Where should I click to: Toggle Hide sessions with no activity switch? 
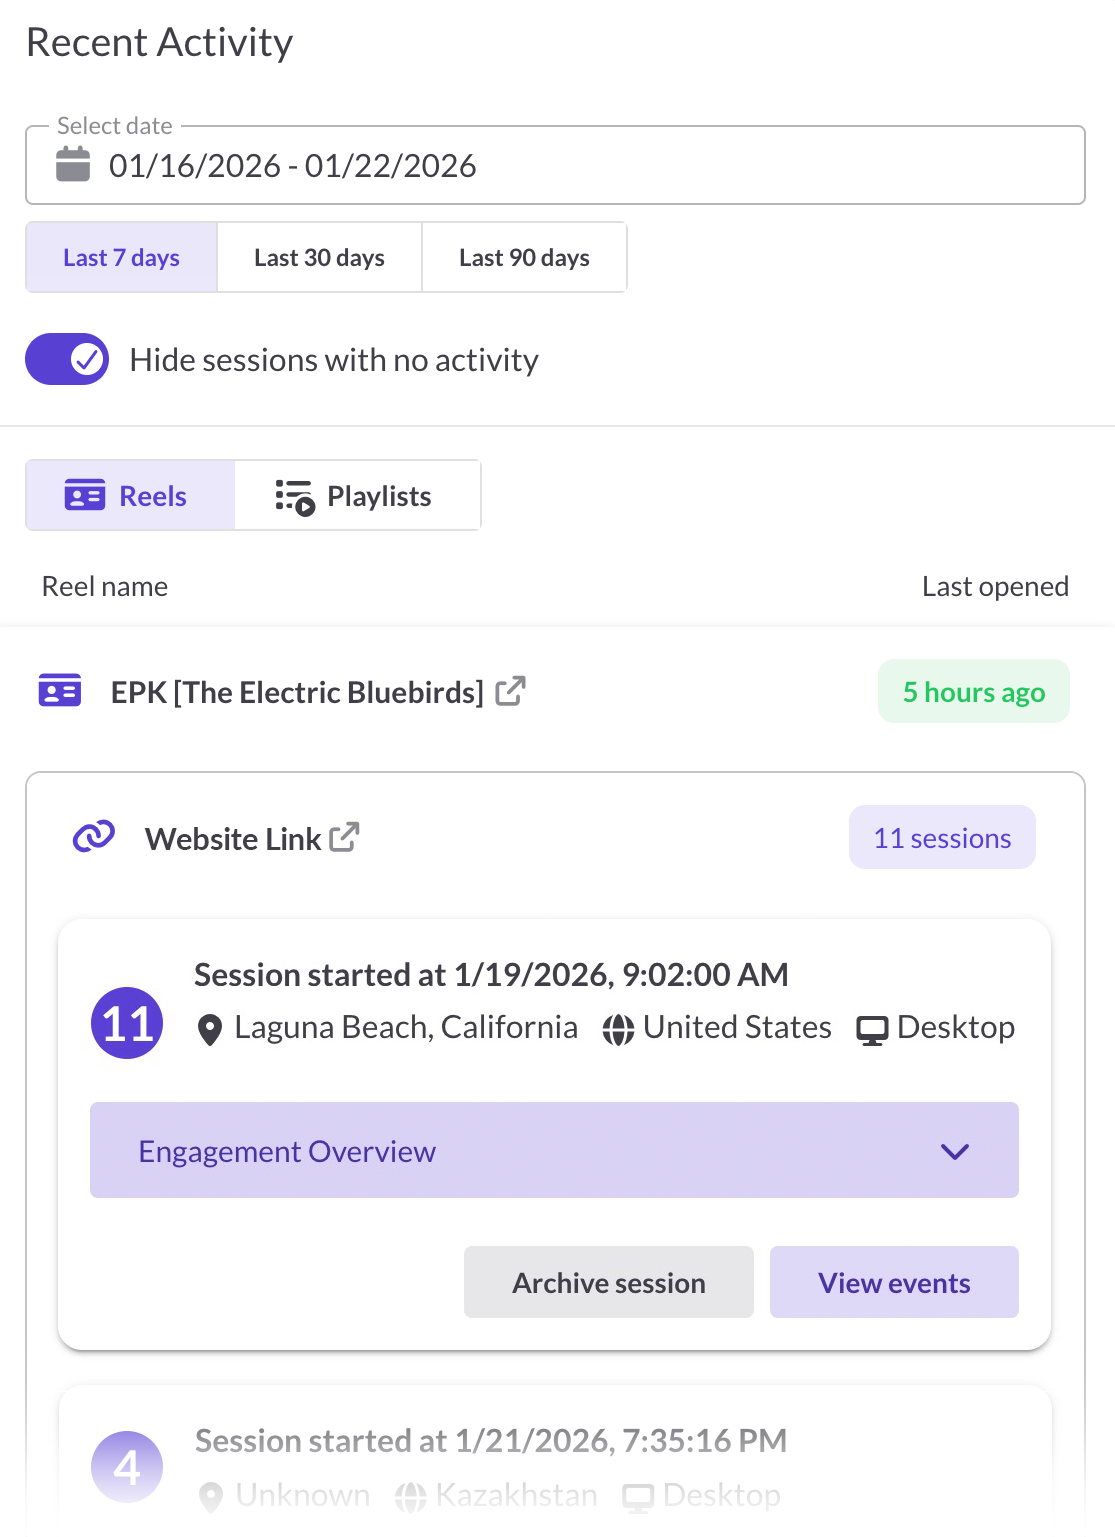pos(67,359)
